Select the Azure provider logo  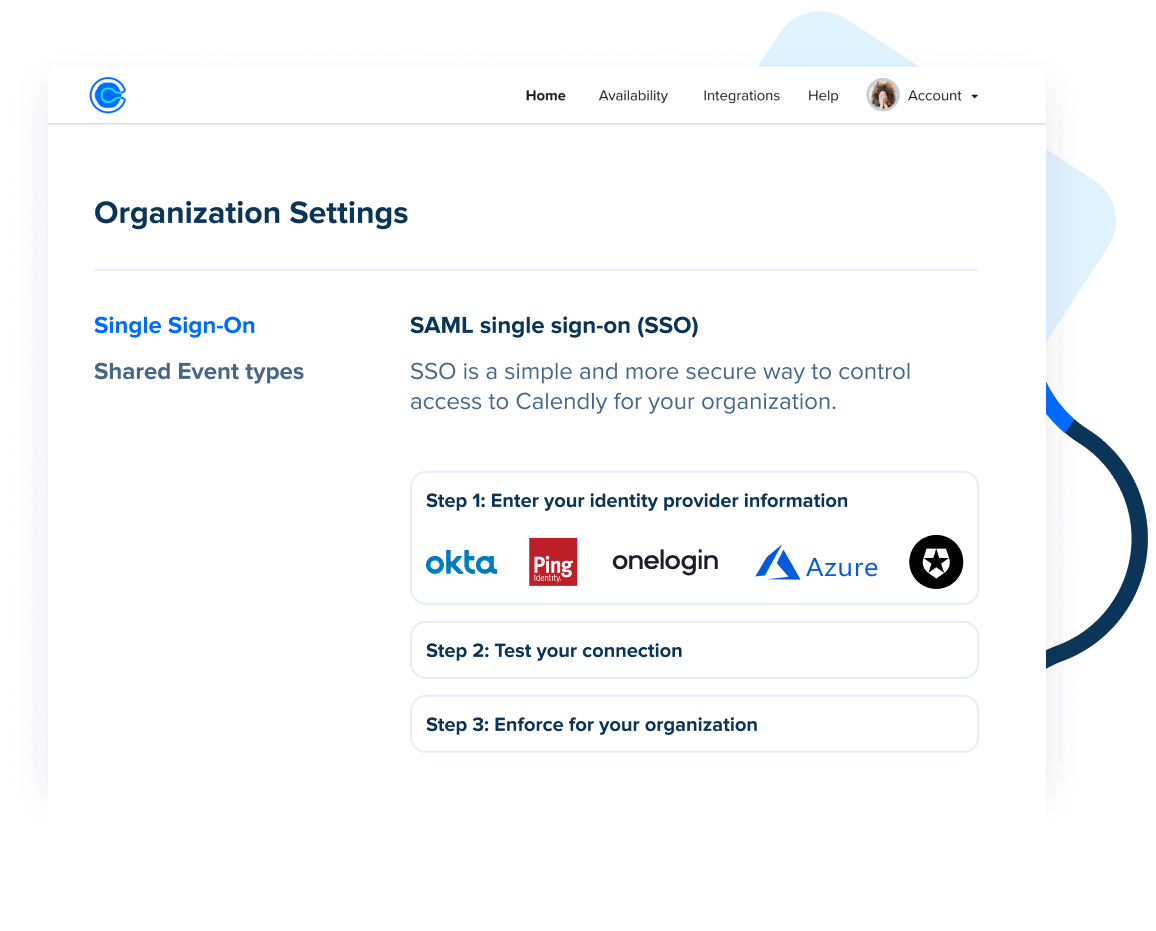pyautogui.click(x=817, y=563)
